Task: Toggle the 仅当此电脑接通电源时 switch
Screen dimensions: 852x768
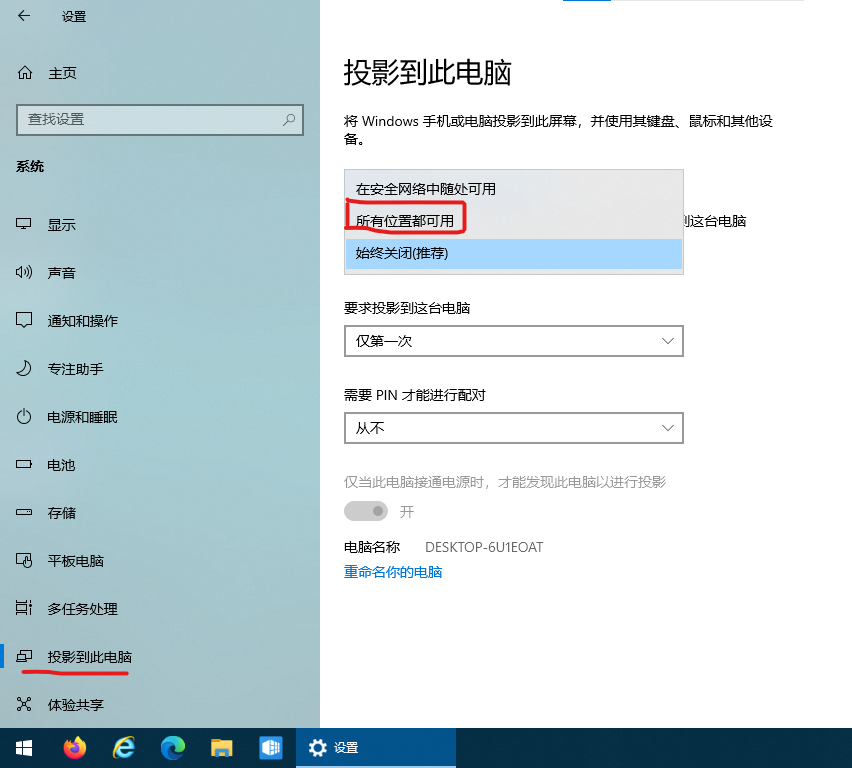Action: tap(366, 511)
